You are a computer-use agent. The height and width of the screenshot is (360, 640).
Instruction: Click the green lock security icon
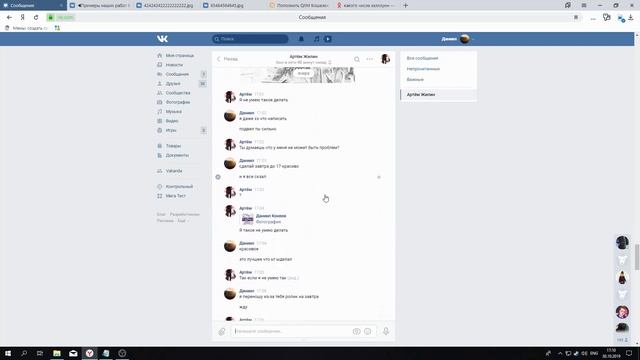pyautogui.click(x=51, y=17)
